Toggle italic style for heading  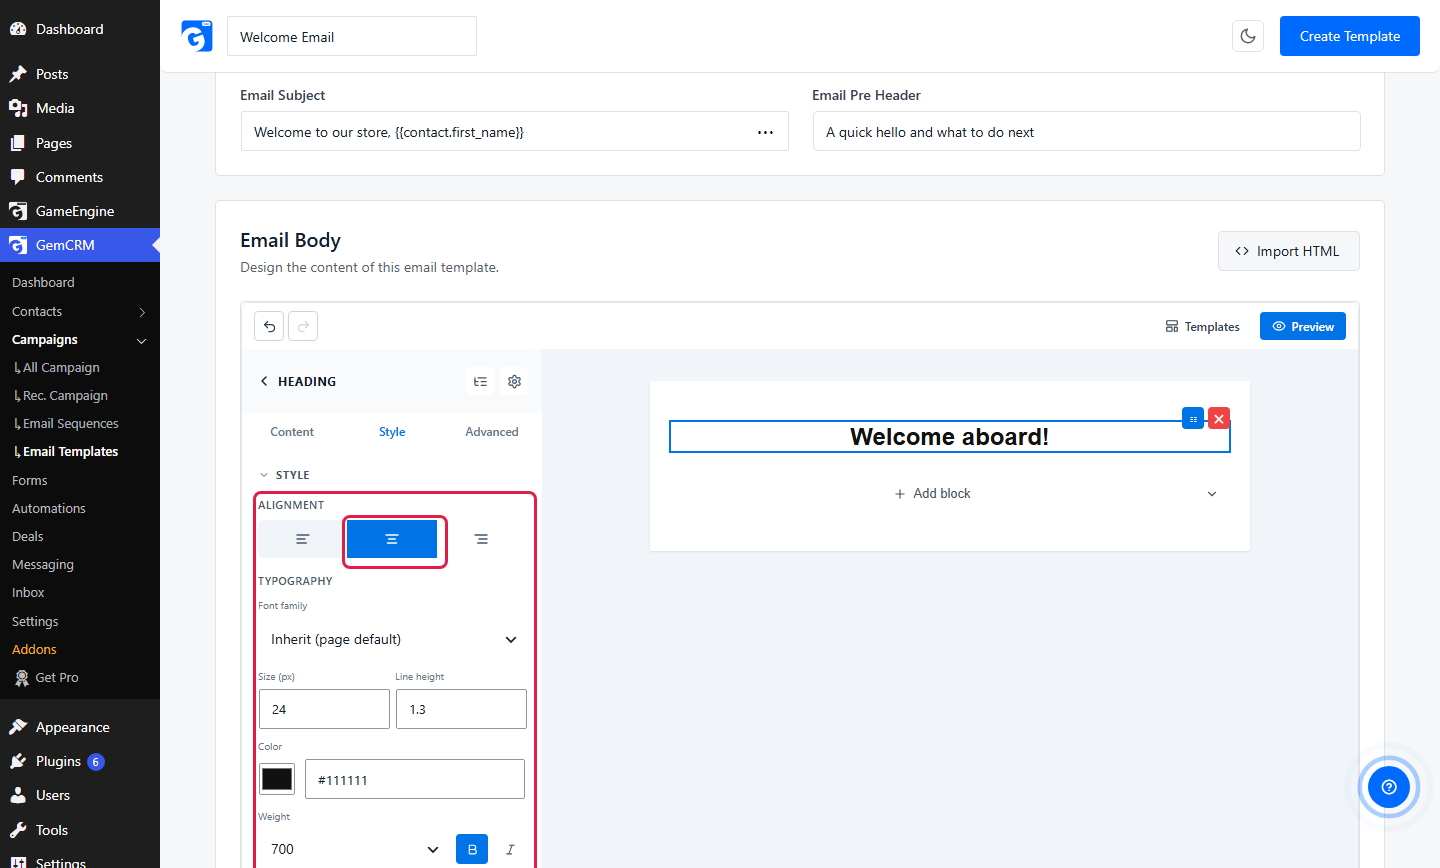click(x=510, y=849)
